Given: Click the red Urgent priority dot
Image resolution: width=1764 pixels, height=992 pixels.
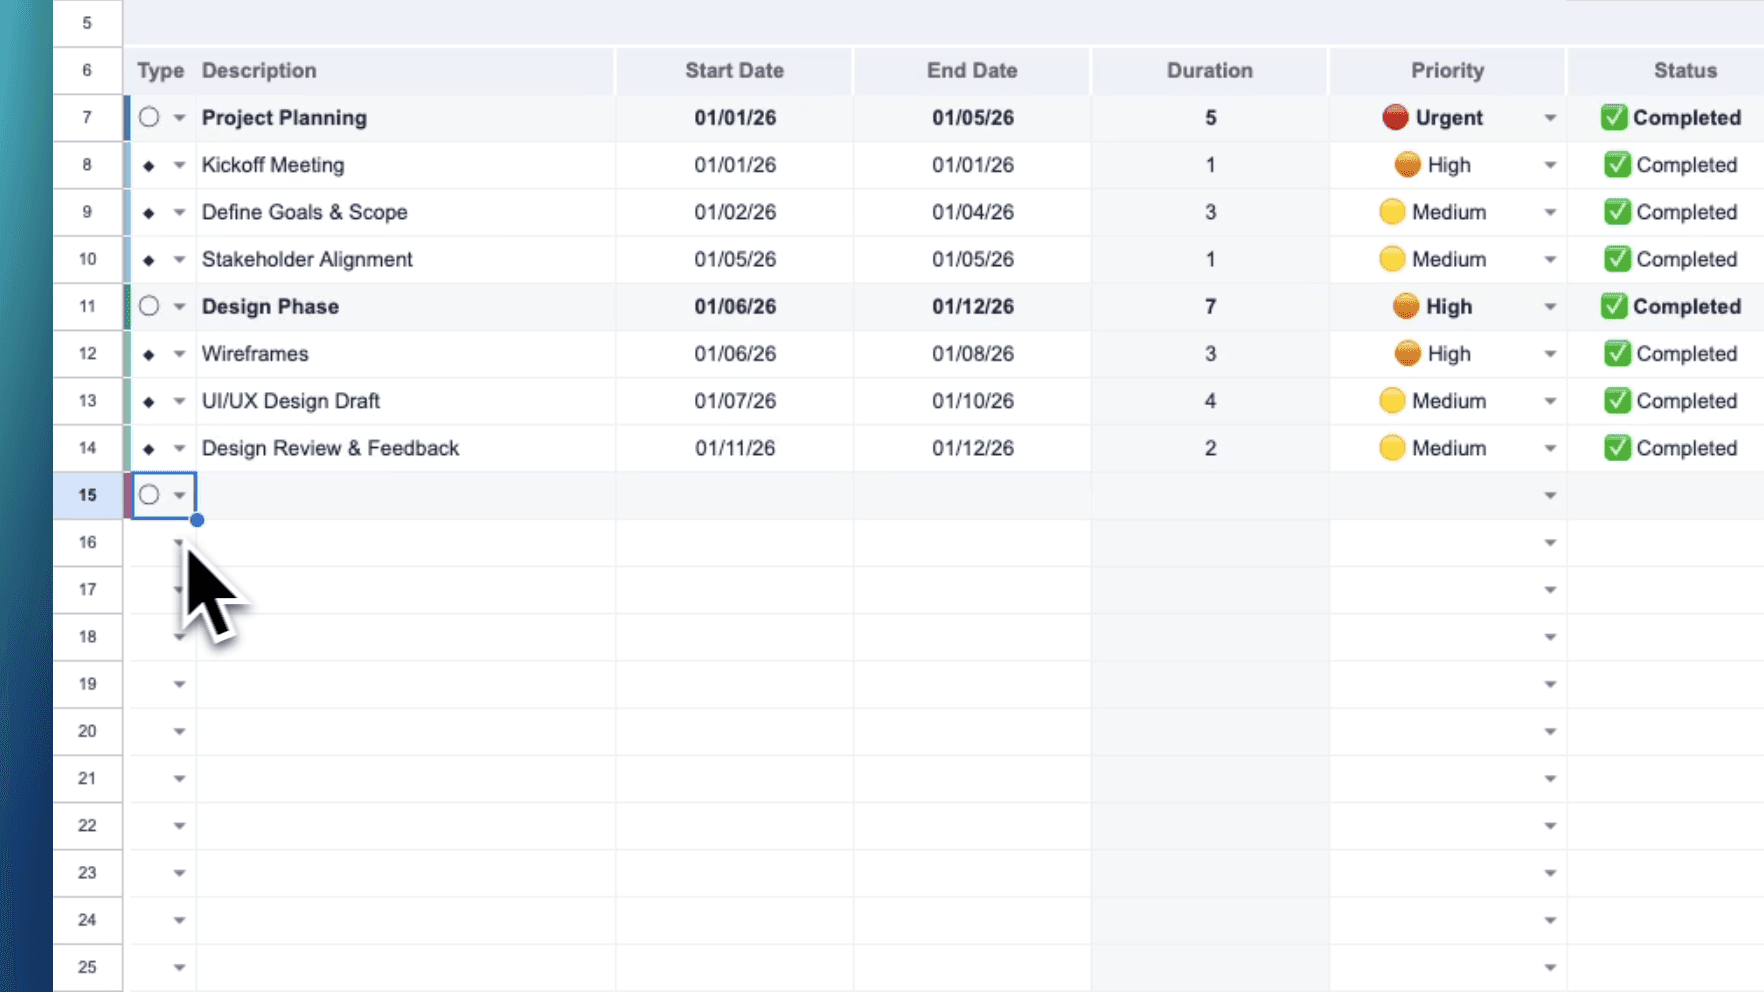Looking at the screenshot, I should click(1394, 117).
